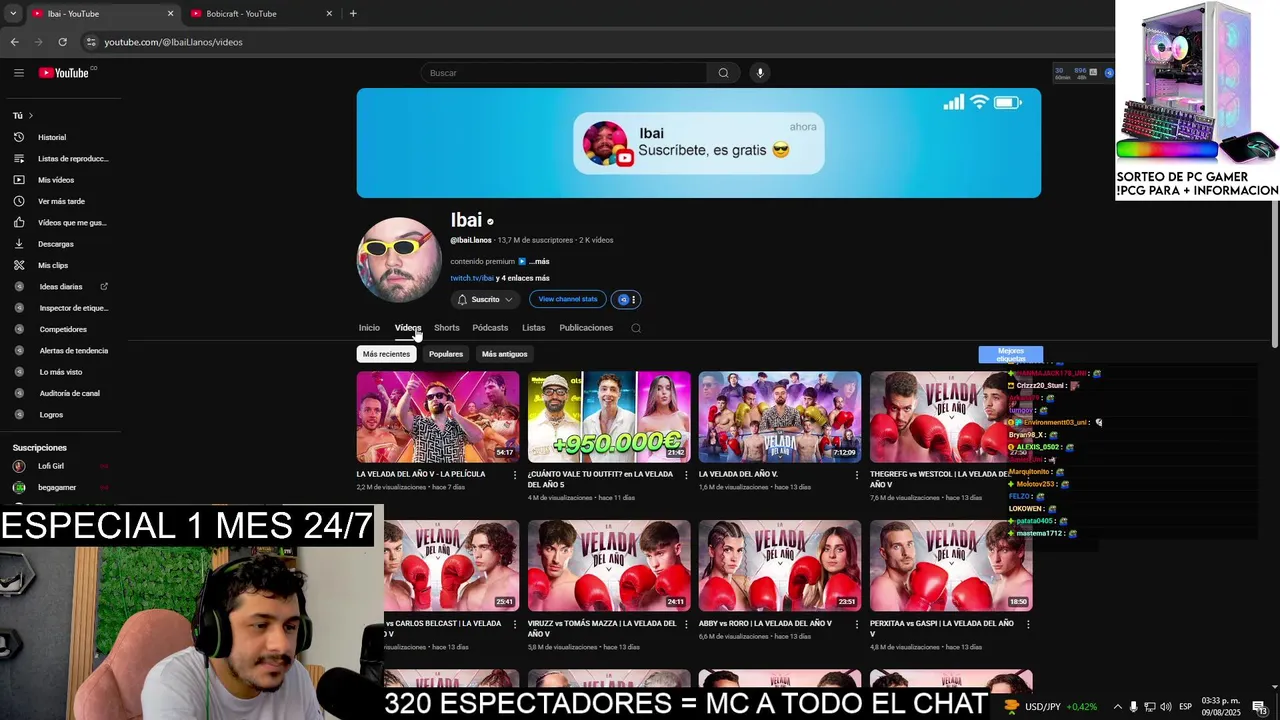This screenshot has height=720, width=1280.
Task: Click Mejores etiquetas button
Action: click(x=1010, y=355)
